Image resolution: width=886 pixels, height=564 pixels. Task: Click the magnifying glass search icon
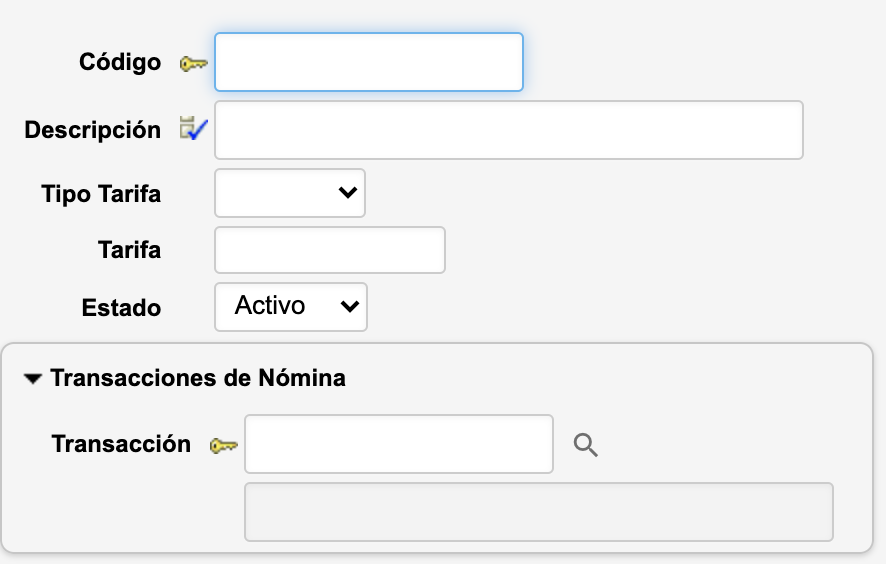click(586, 445)
